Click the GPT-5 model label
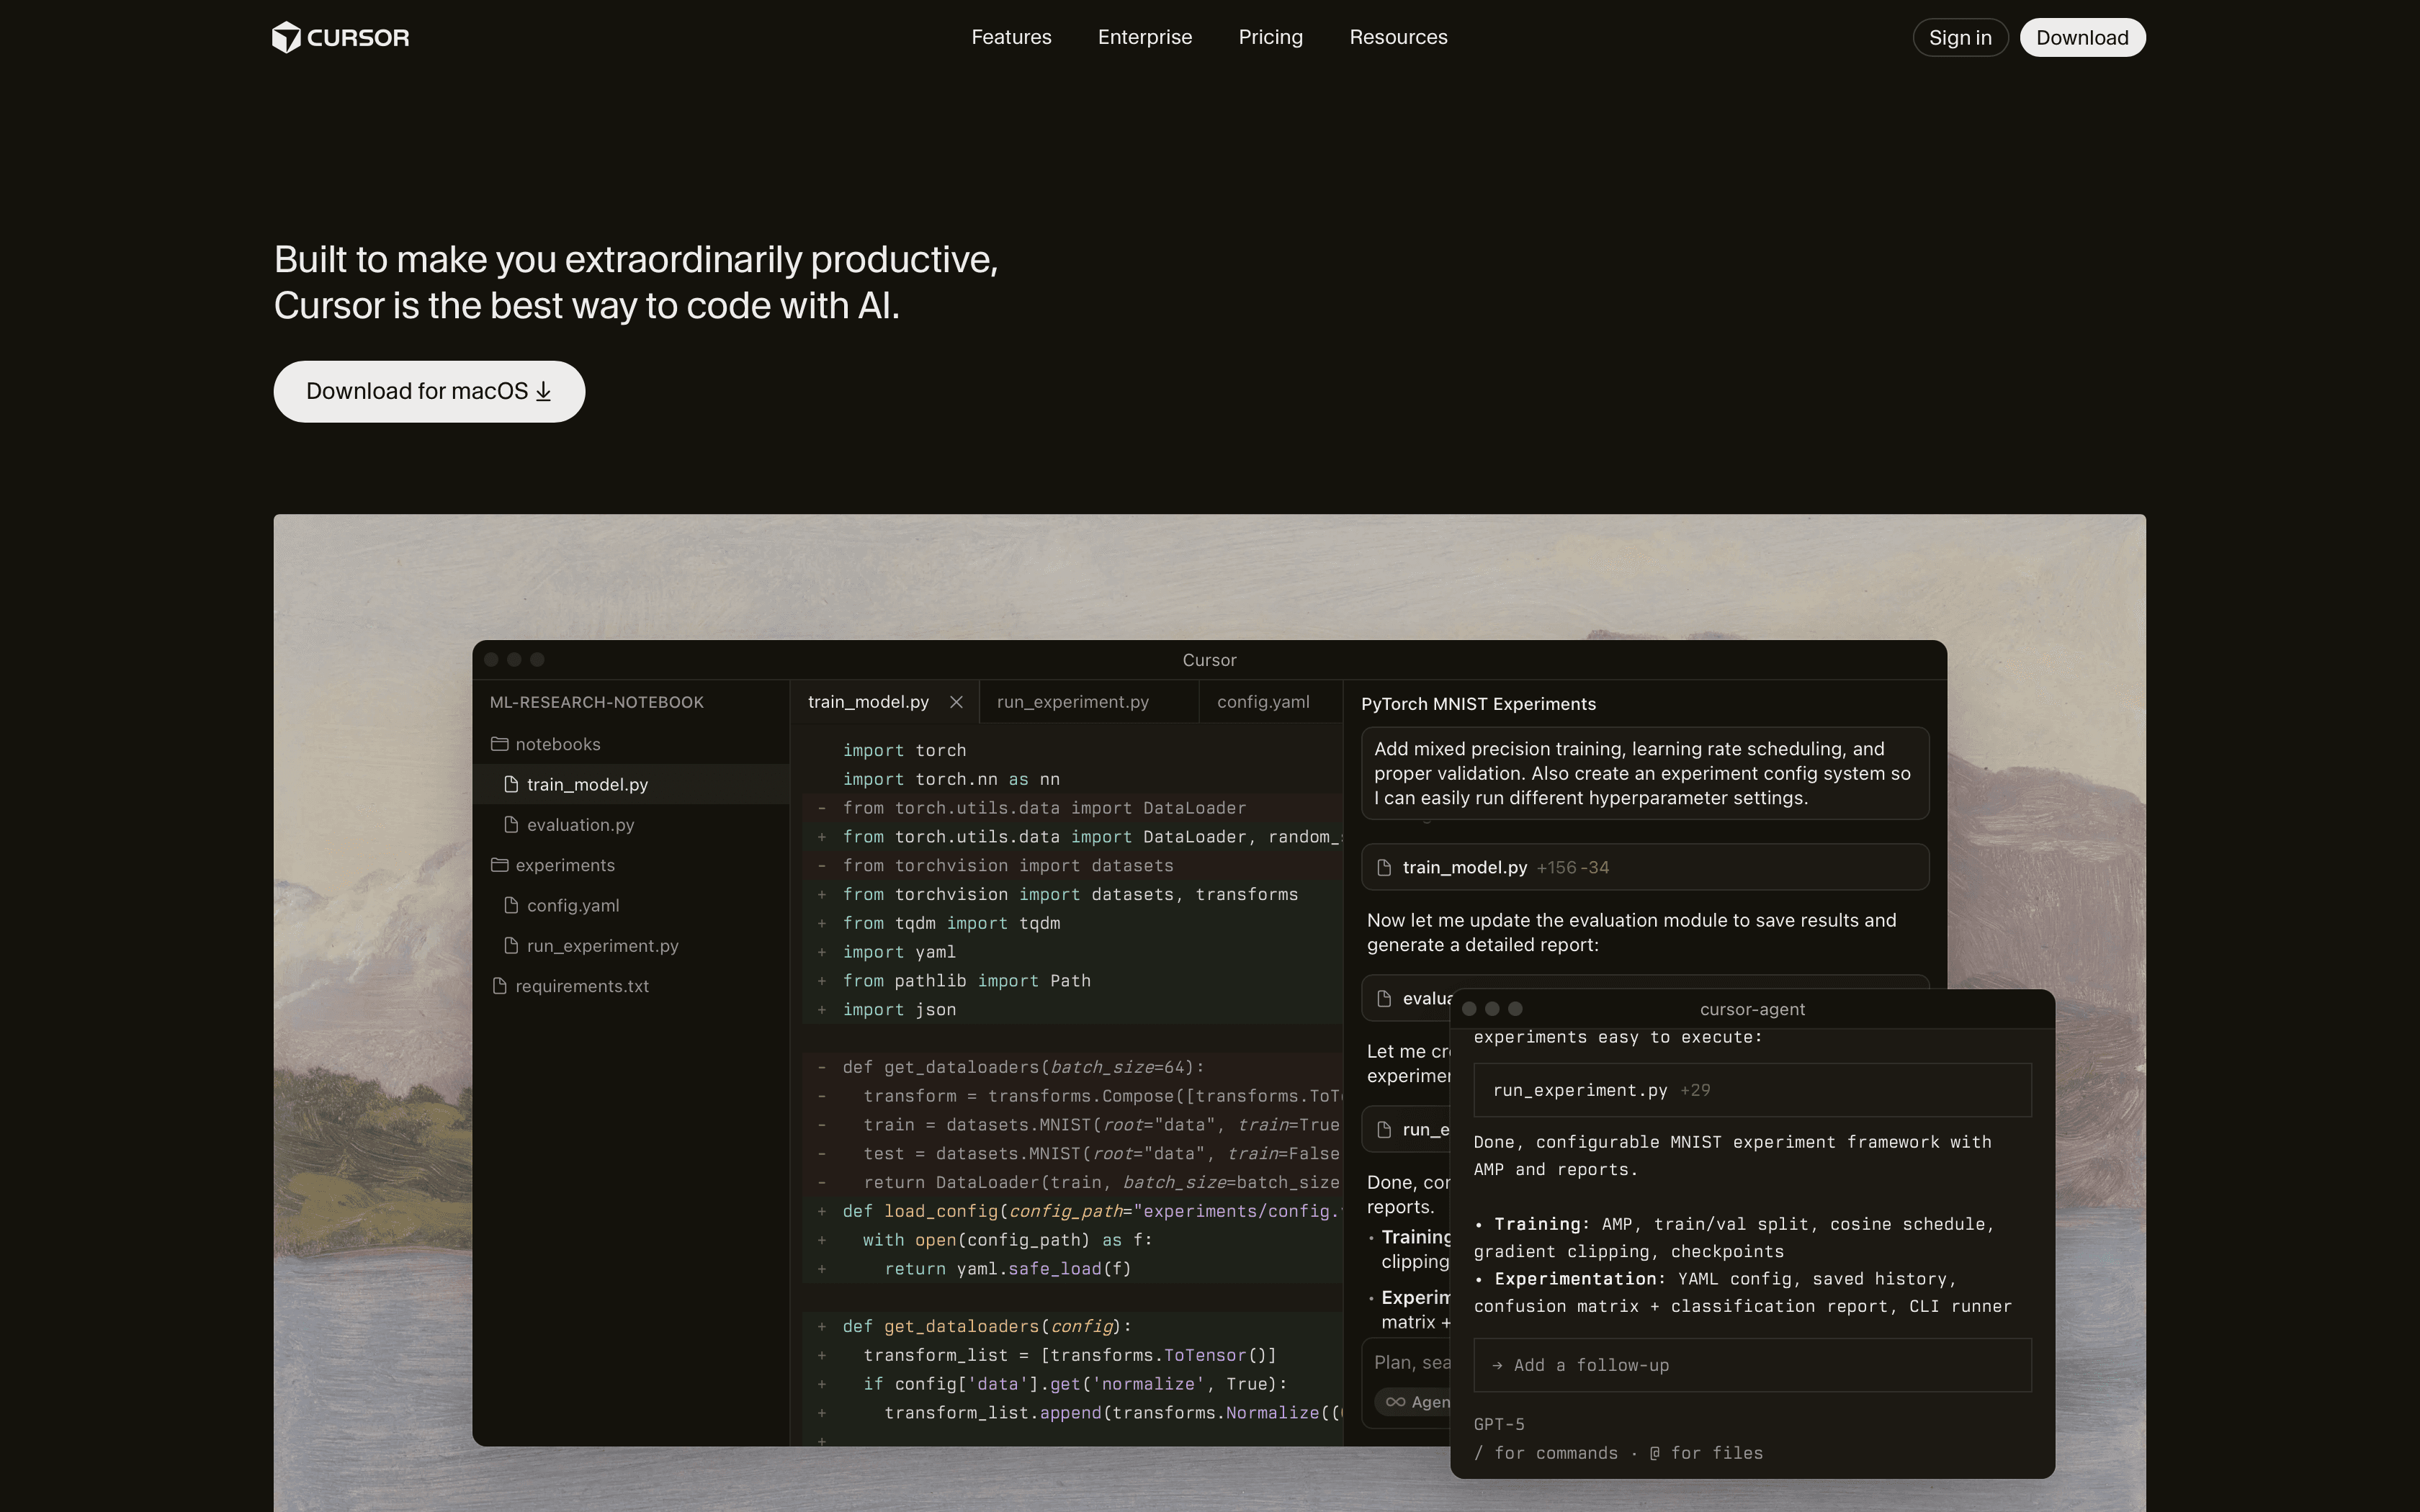This screenshot has width=2420, height=1512. (x=1499, y=1424)
